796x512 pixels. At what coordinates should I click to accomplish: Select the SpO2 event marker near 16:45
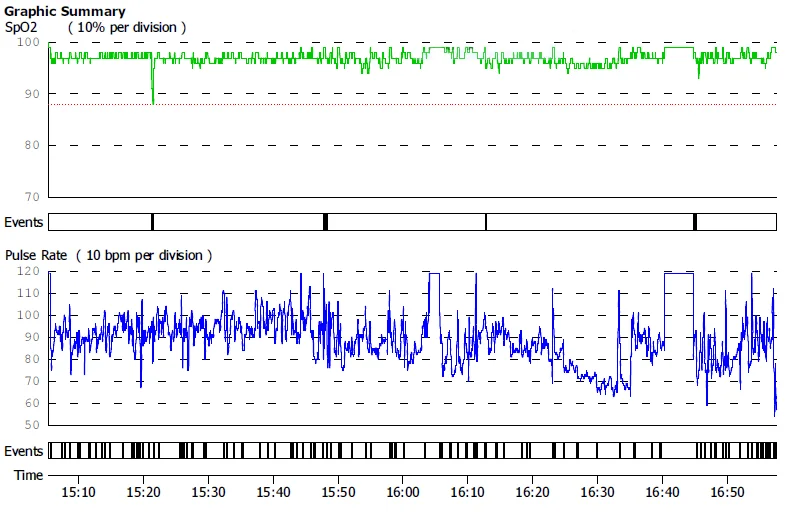pyautogui.click(x=695, y=222)
